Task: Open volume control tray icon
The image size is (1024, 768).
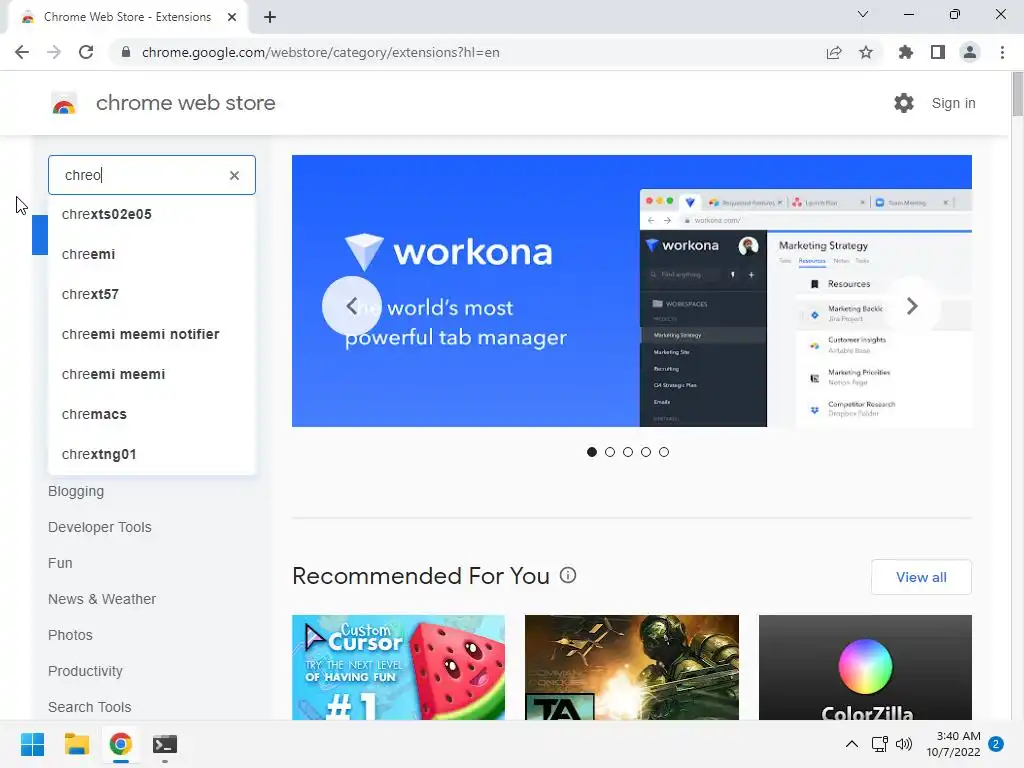Action: pyautogui.click(x=904, y=744)
